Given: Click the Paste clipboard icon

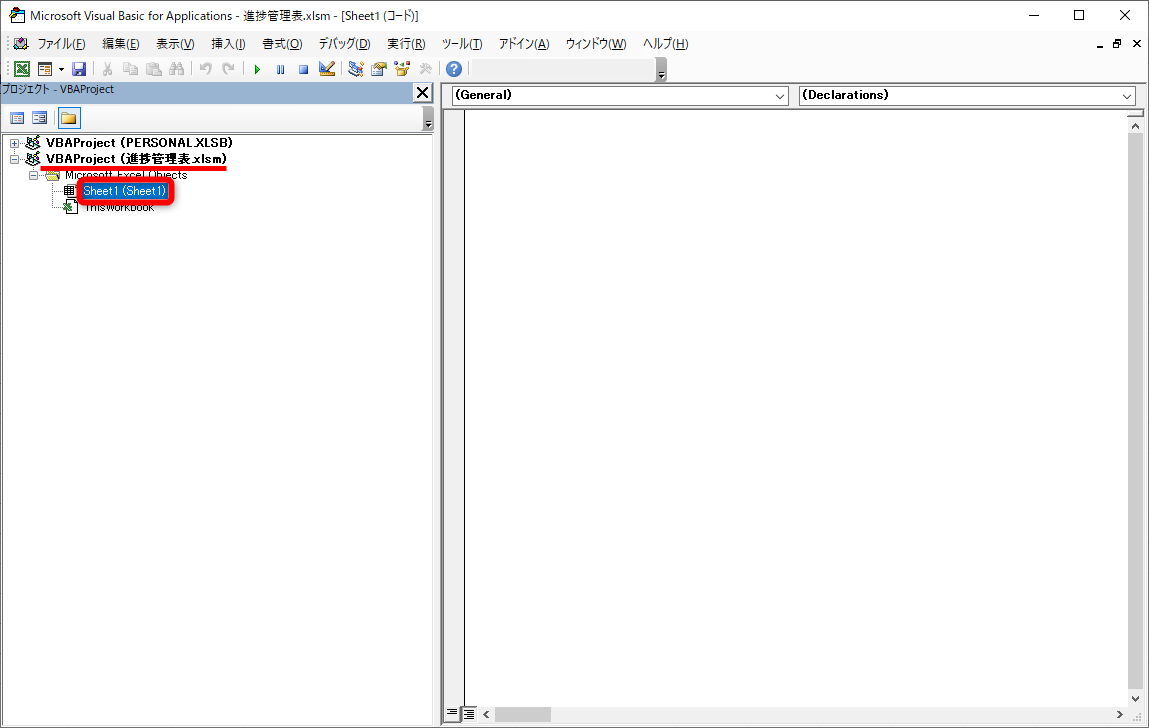Looking at the screenshot, I should [154, 69].
